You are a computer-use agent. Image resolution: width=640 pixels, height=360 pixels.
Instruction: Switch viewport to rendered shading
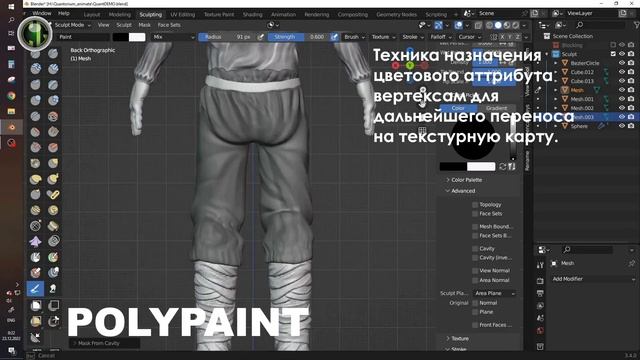[x=516, y=25]
